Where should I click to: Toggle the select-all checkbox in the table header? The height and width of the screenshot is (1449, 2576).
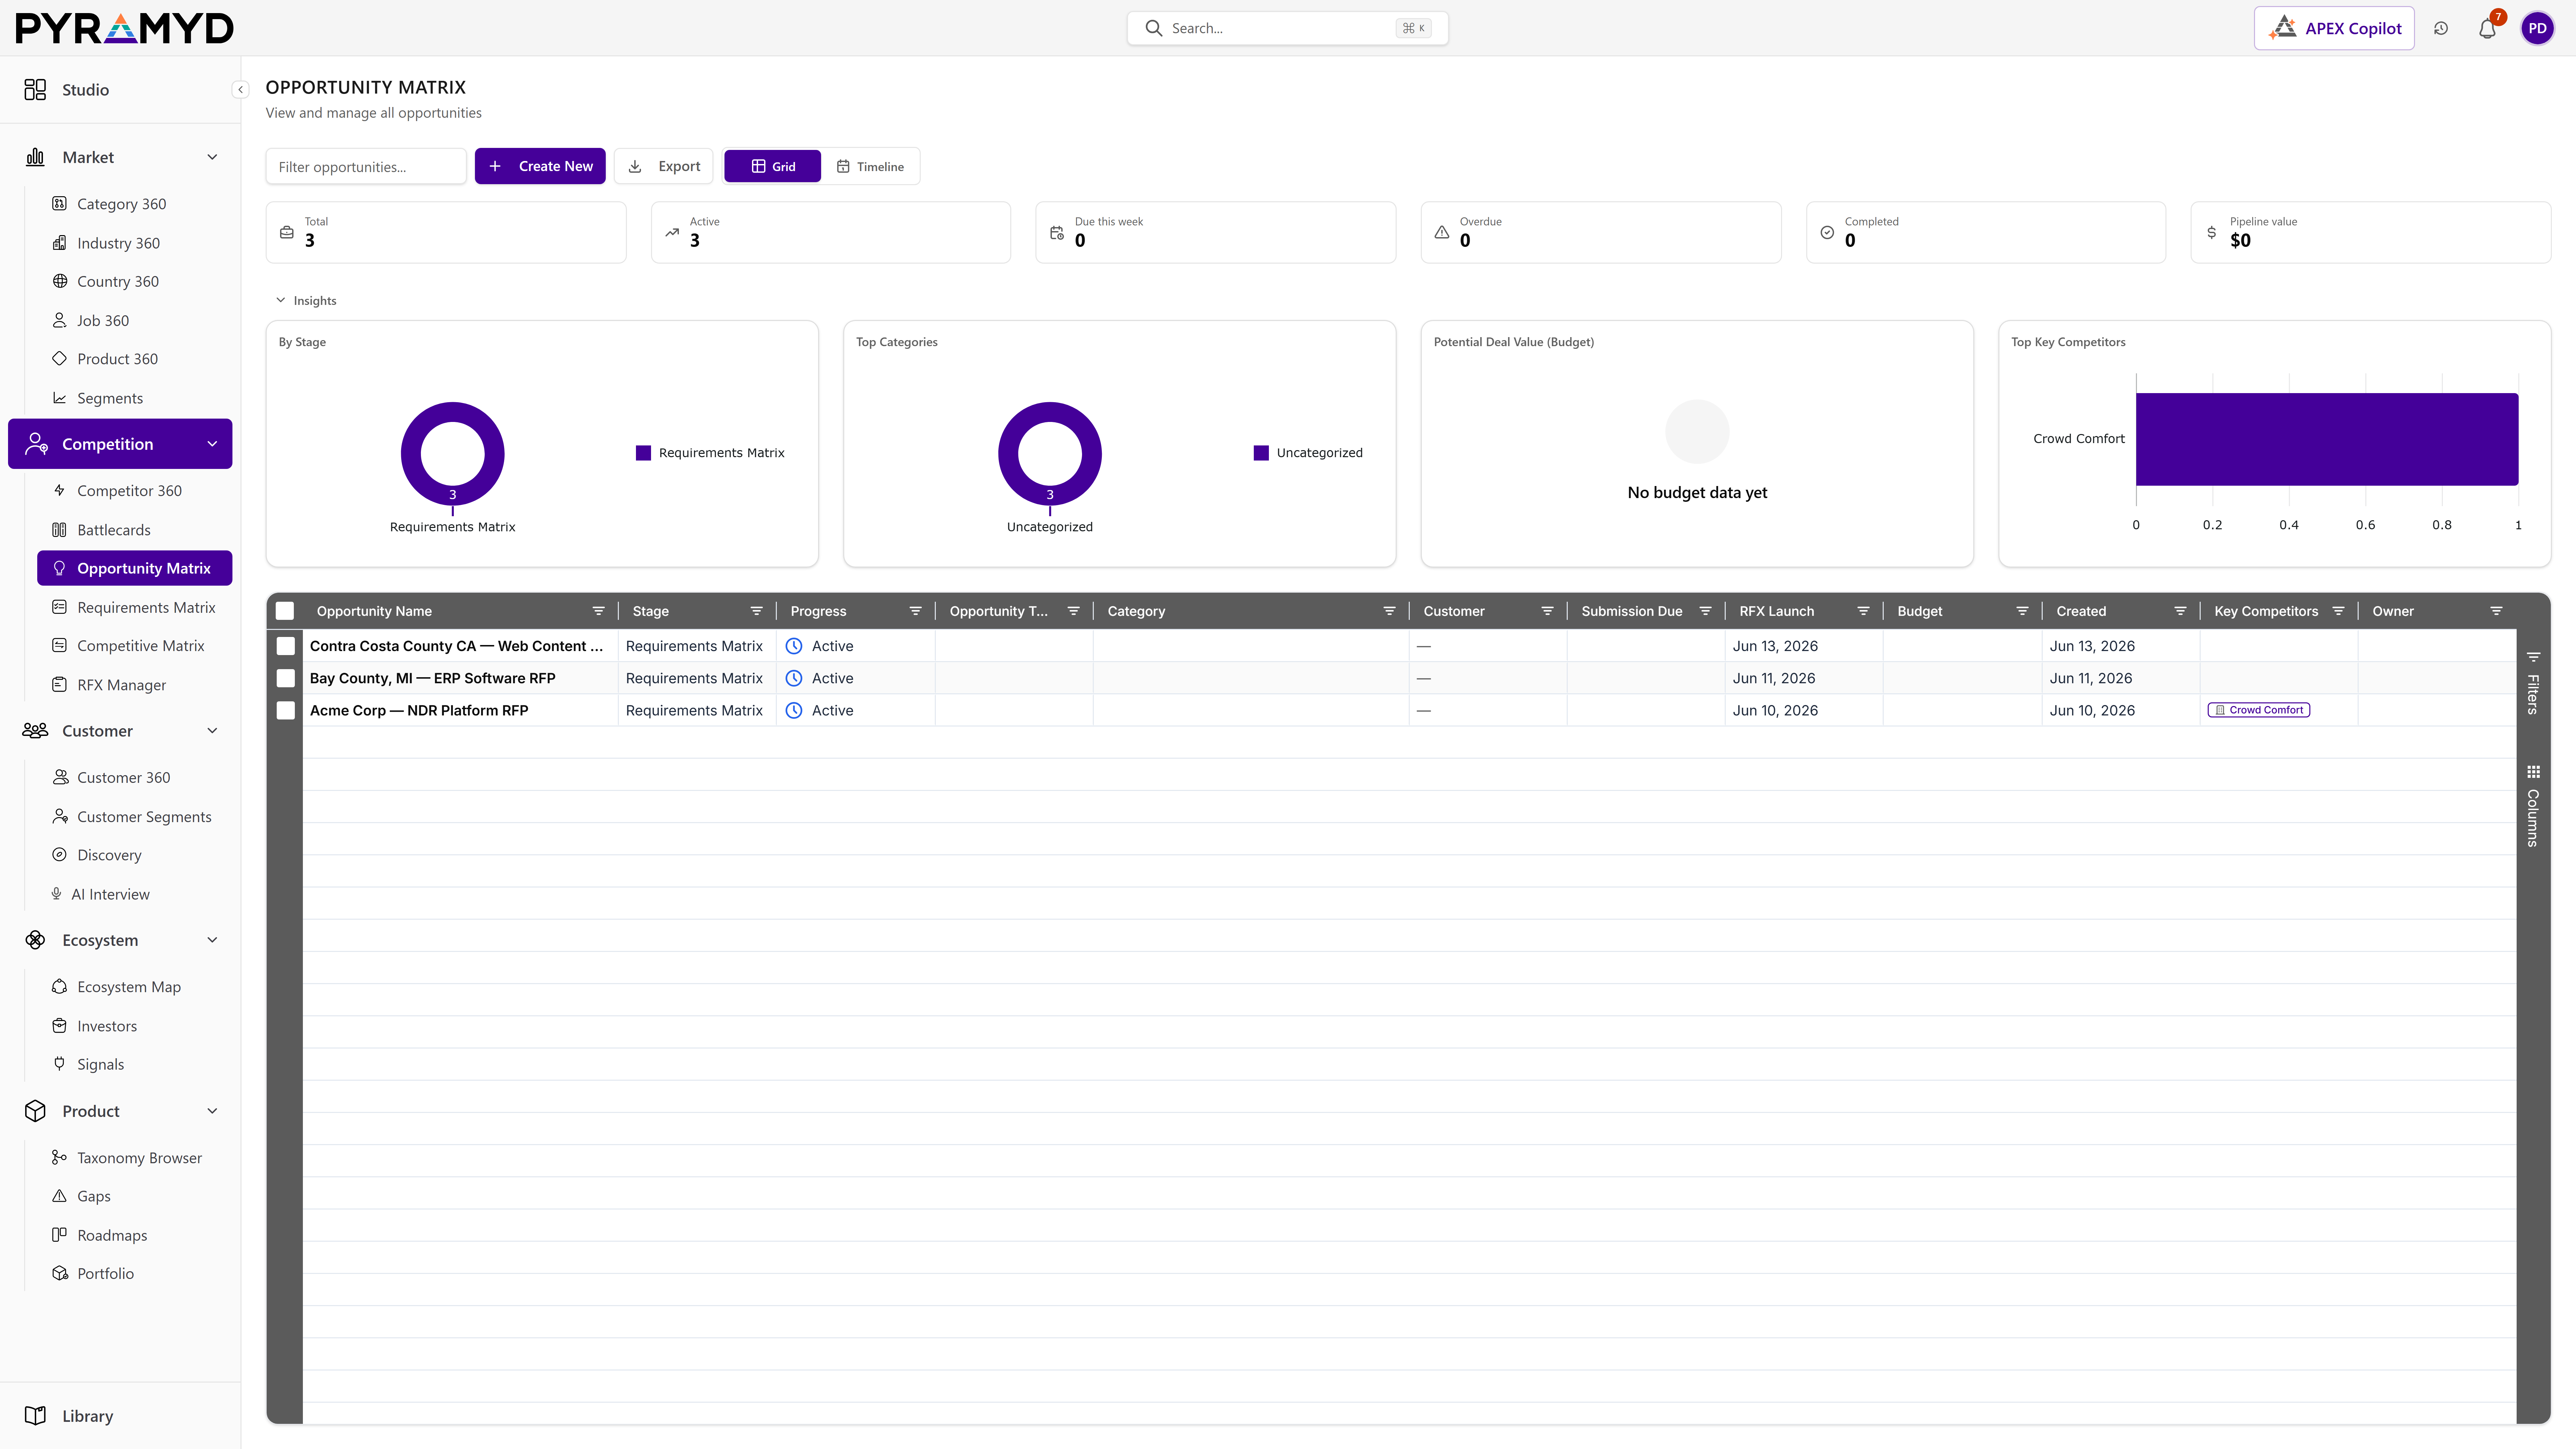[x=285, y=611]
